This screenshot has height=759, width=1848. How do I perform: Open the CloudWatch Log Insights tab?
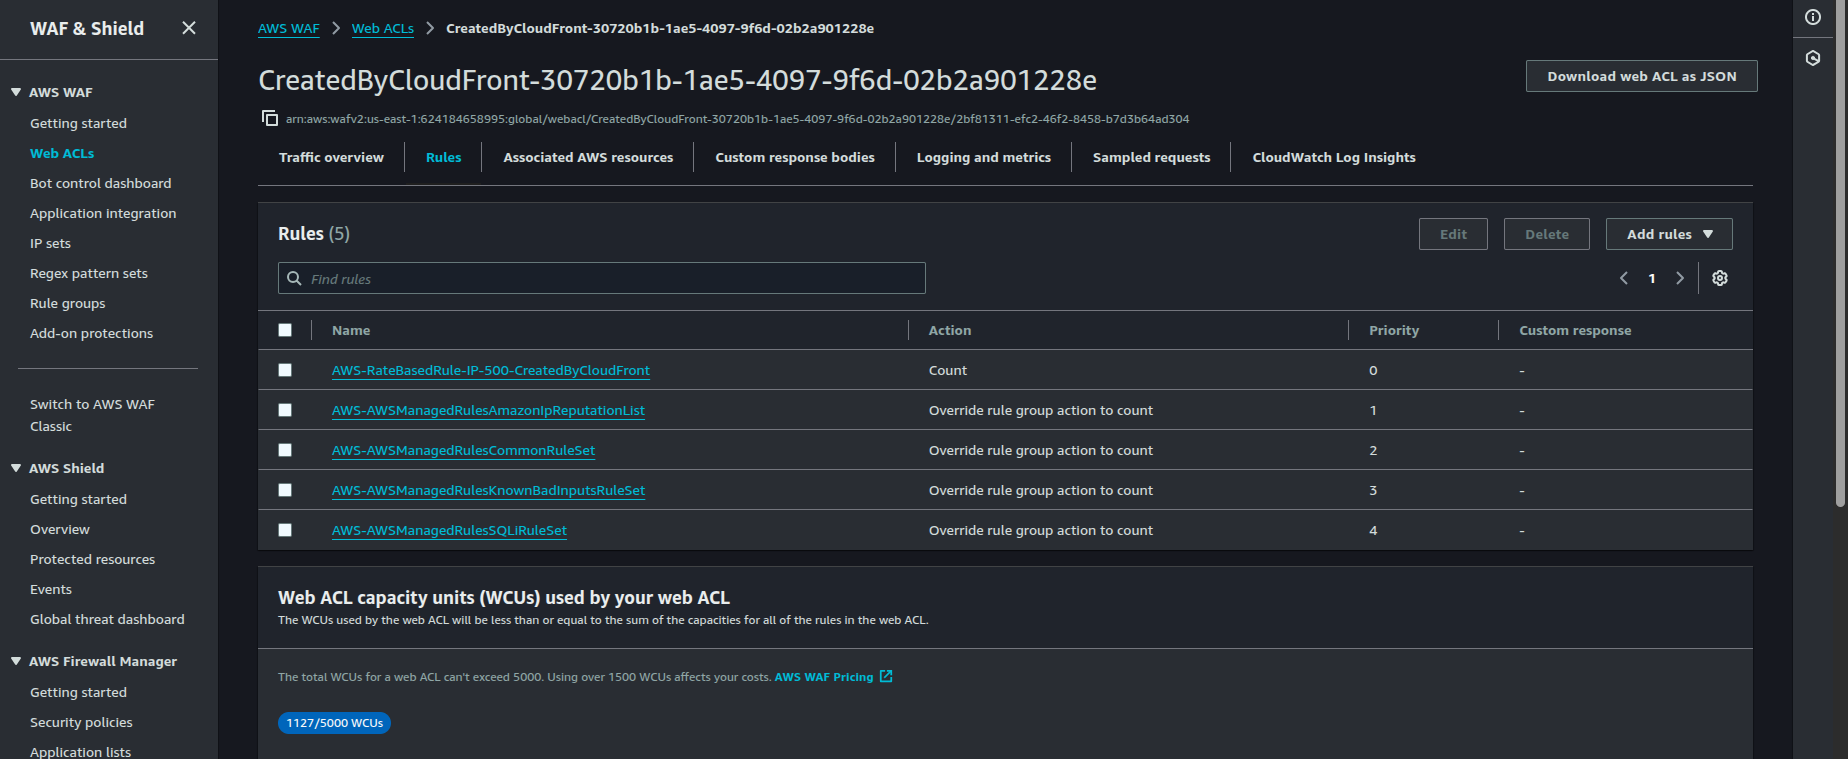(x=1334, y=157)
